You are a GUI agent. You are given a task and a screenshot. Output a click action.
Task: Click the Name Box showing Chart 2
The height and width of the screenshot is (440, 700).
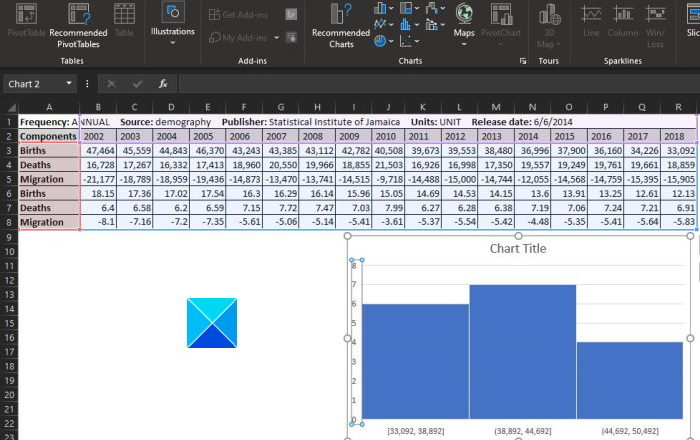tap(35, 84)
